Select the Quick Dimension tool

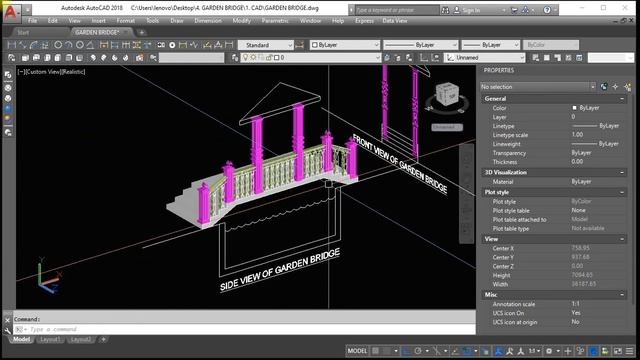point(104,45)
